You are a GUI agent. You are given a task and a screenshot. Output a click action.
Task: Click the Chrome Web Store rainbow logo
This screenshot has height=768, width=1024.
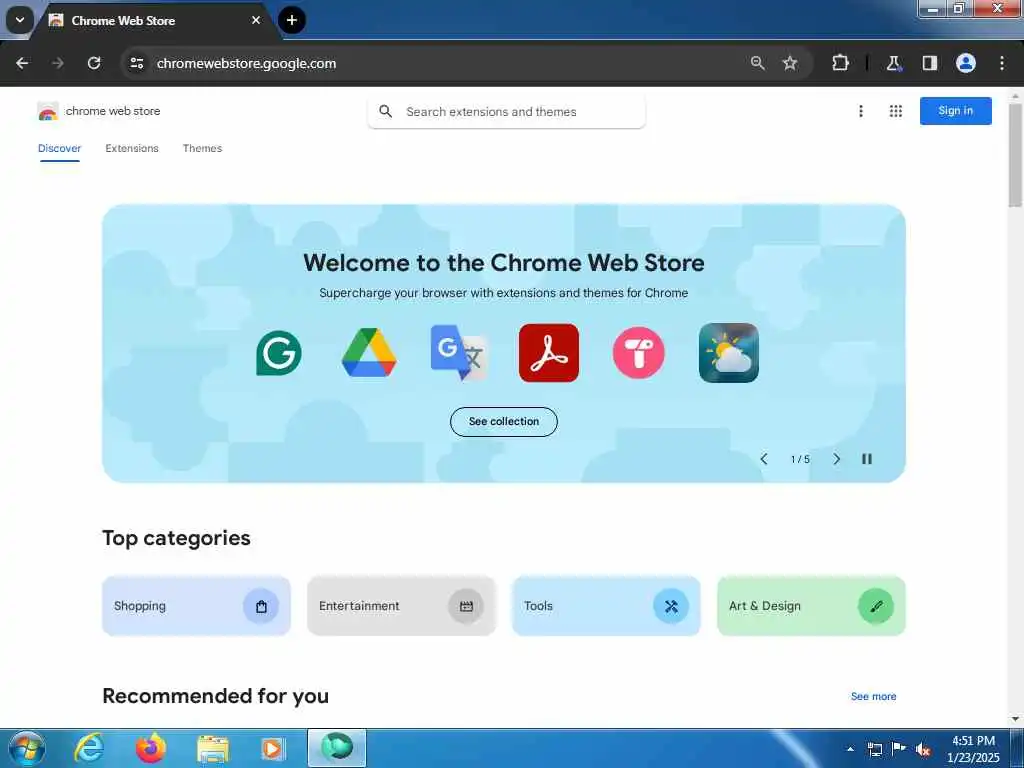(x=48, y=112)
